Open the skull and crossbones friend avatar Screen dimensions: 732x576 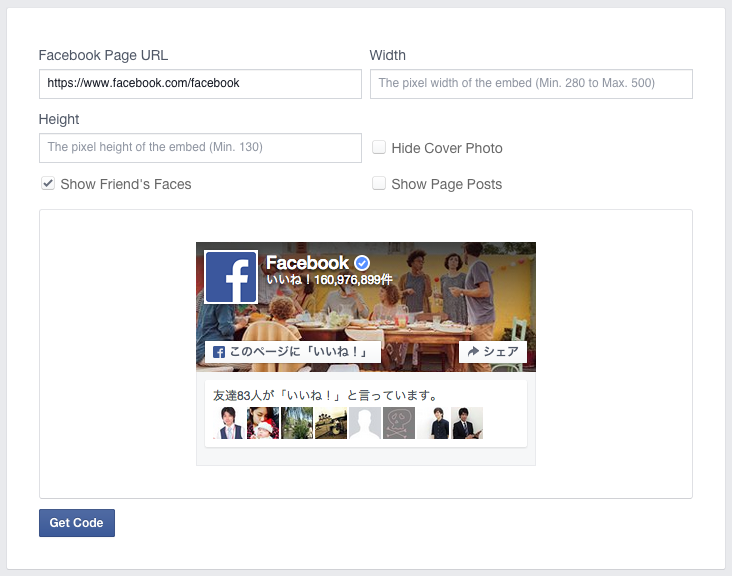(x=399, y=423)
